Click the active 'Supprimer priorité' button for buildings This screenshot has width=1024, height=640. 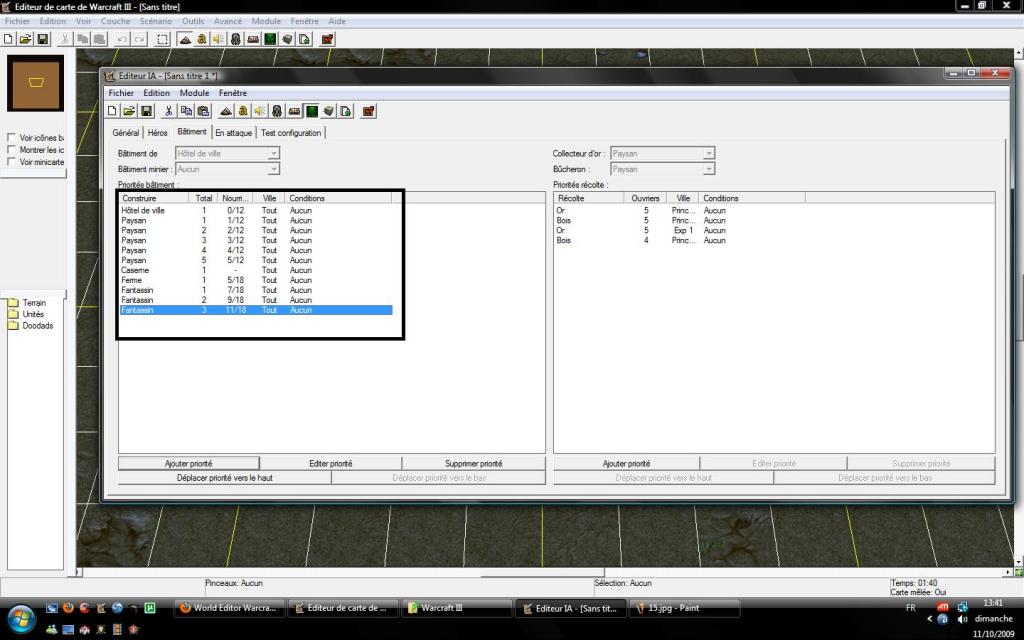click(473, 464)
